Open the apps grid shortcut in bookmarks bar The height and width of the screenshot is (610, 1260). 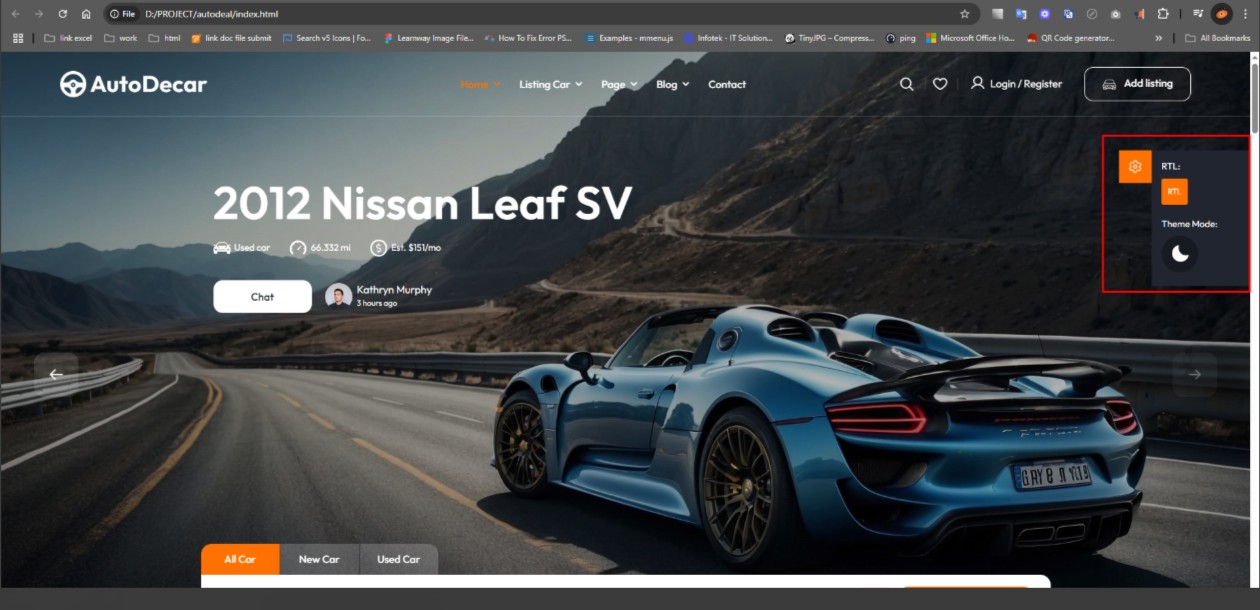18,38
